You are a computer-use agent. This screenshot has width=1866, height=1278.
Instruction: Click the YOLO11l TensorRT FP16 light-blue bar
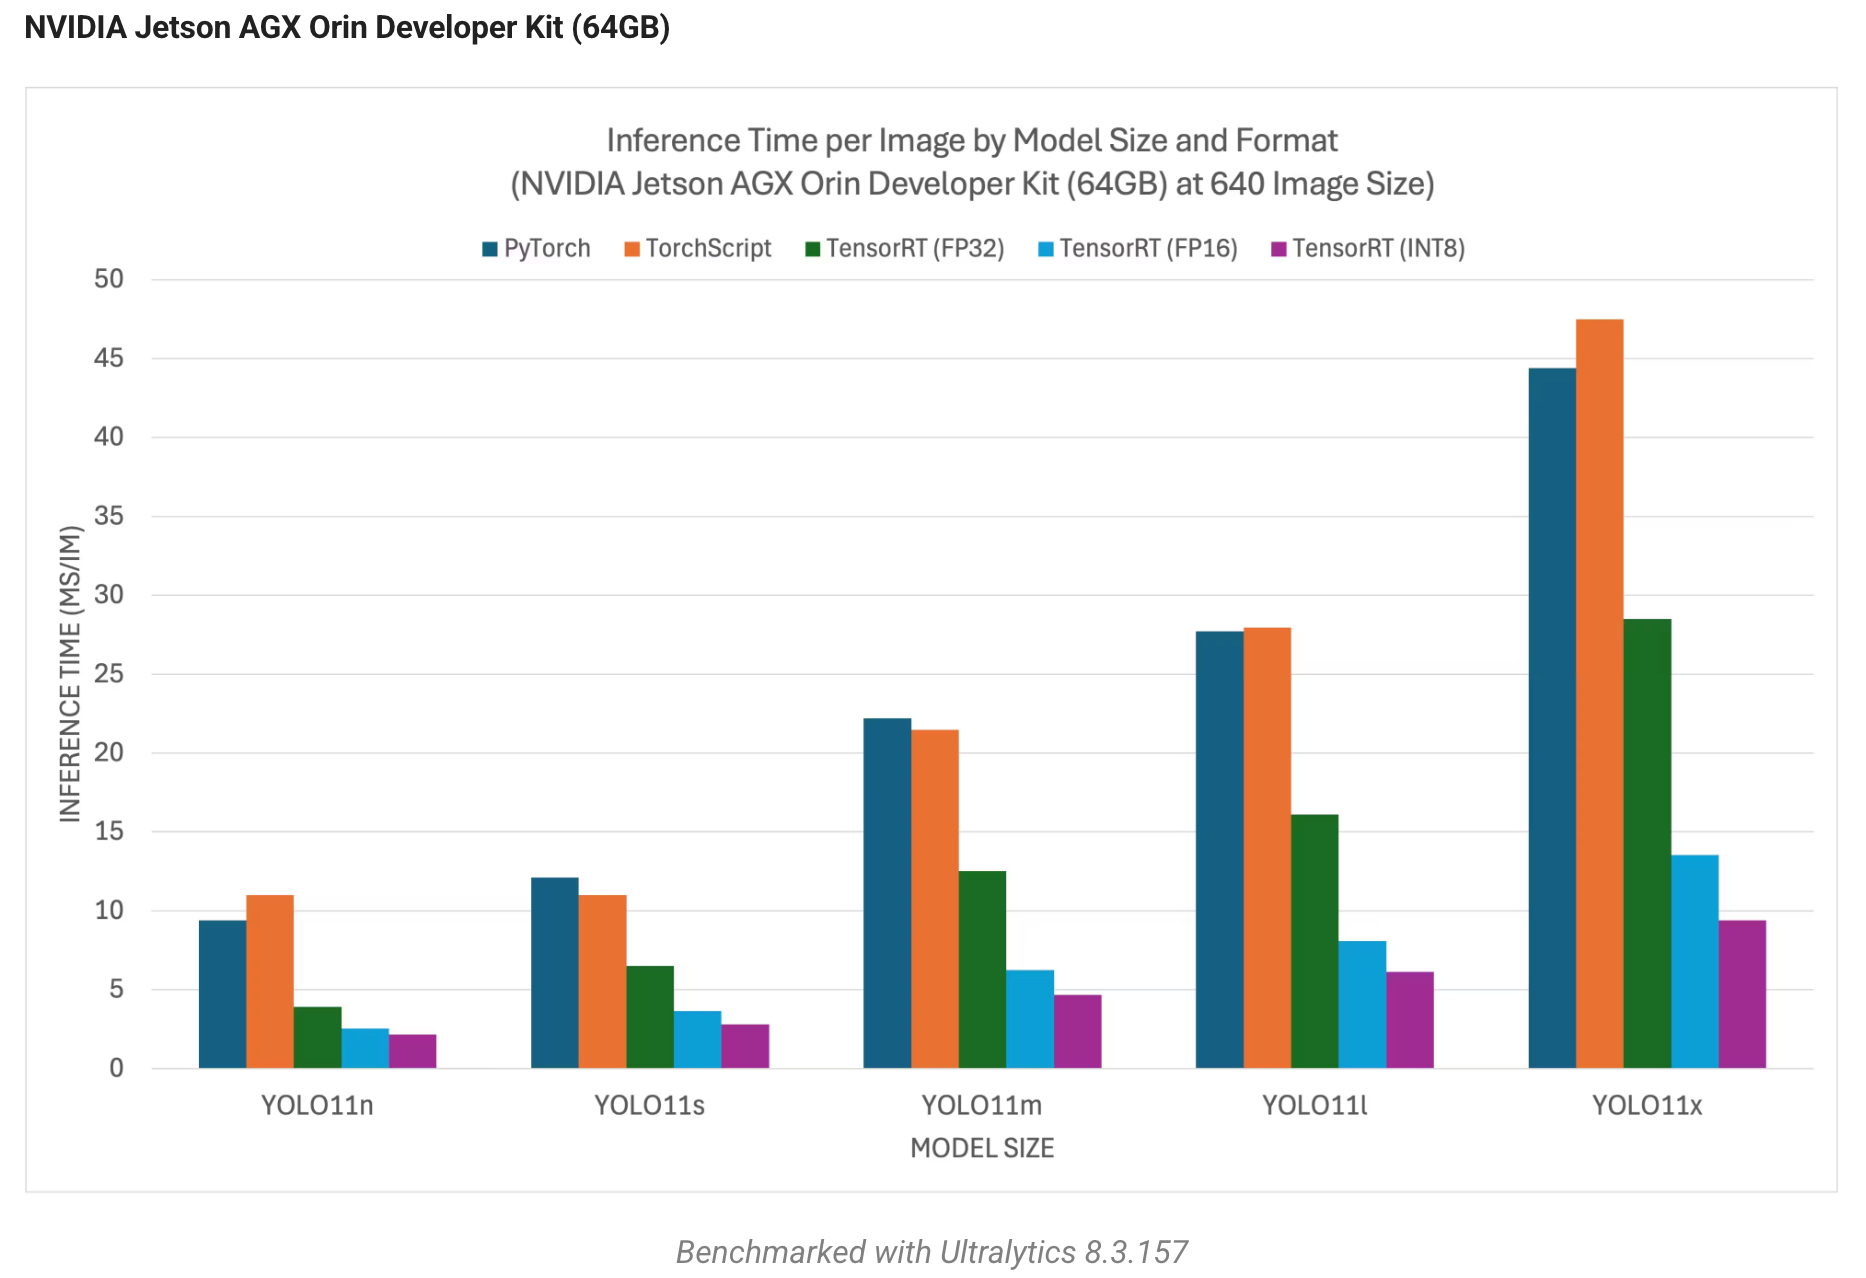(1363, 1004)
